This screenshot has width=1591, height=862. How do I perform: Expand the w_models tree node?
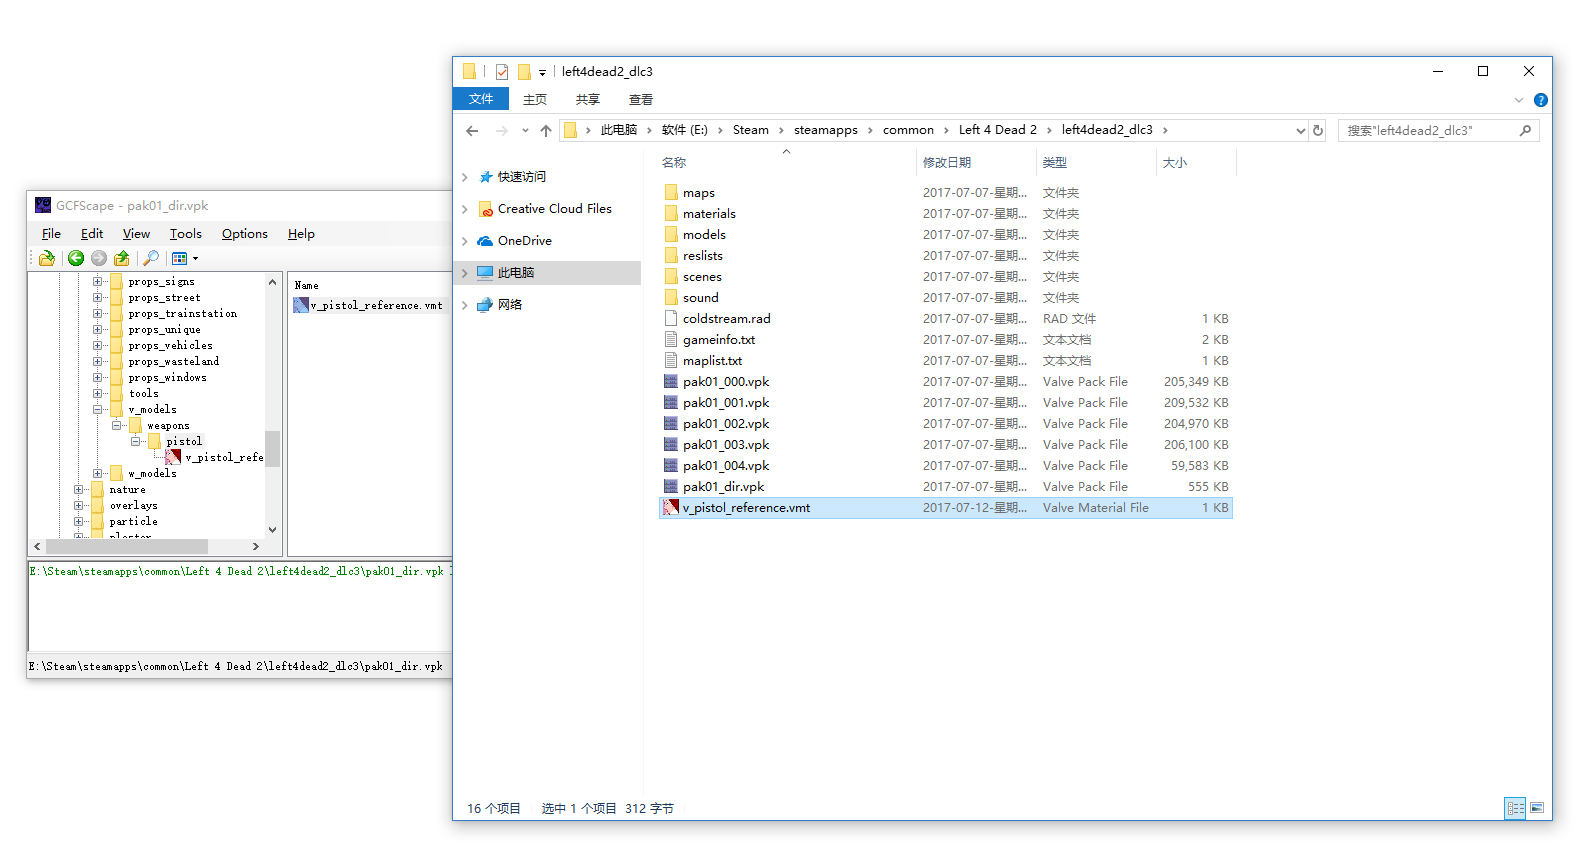click(98, 474)
